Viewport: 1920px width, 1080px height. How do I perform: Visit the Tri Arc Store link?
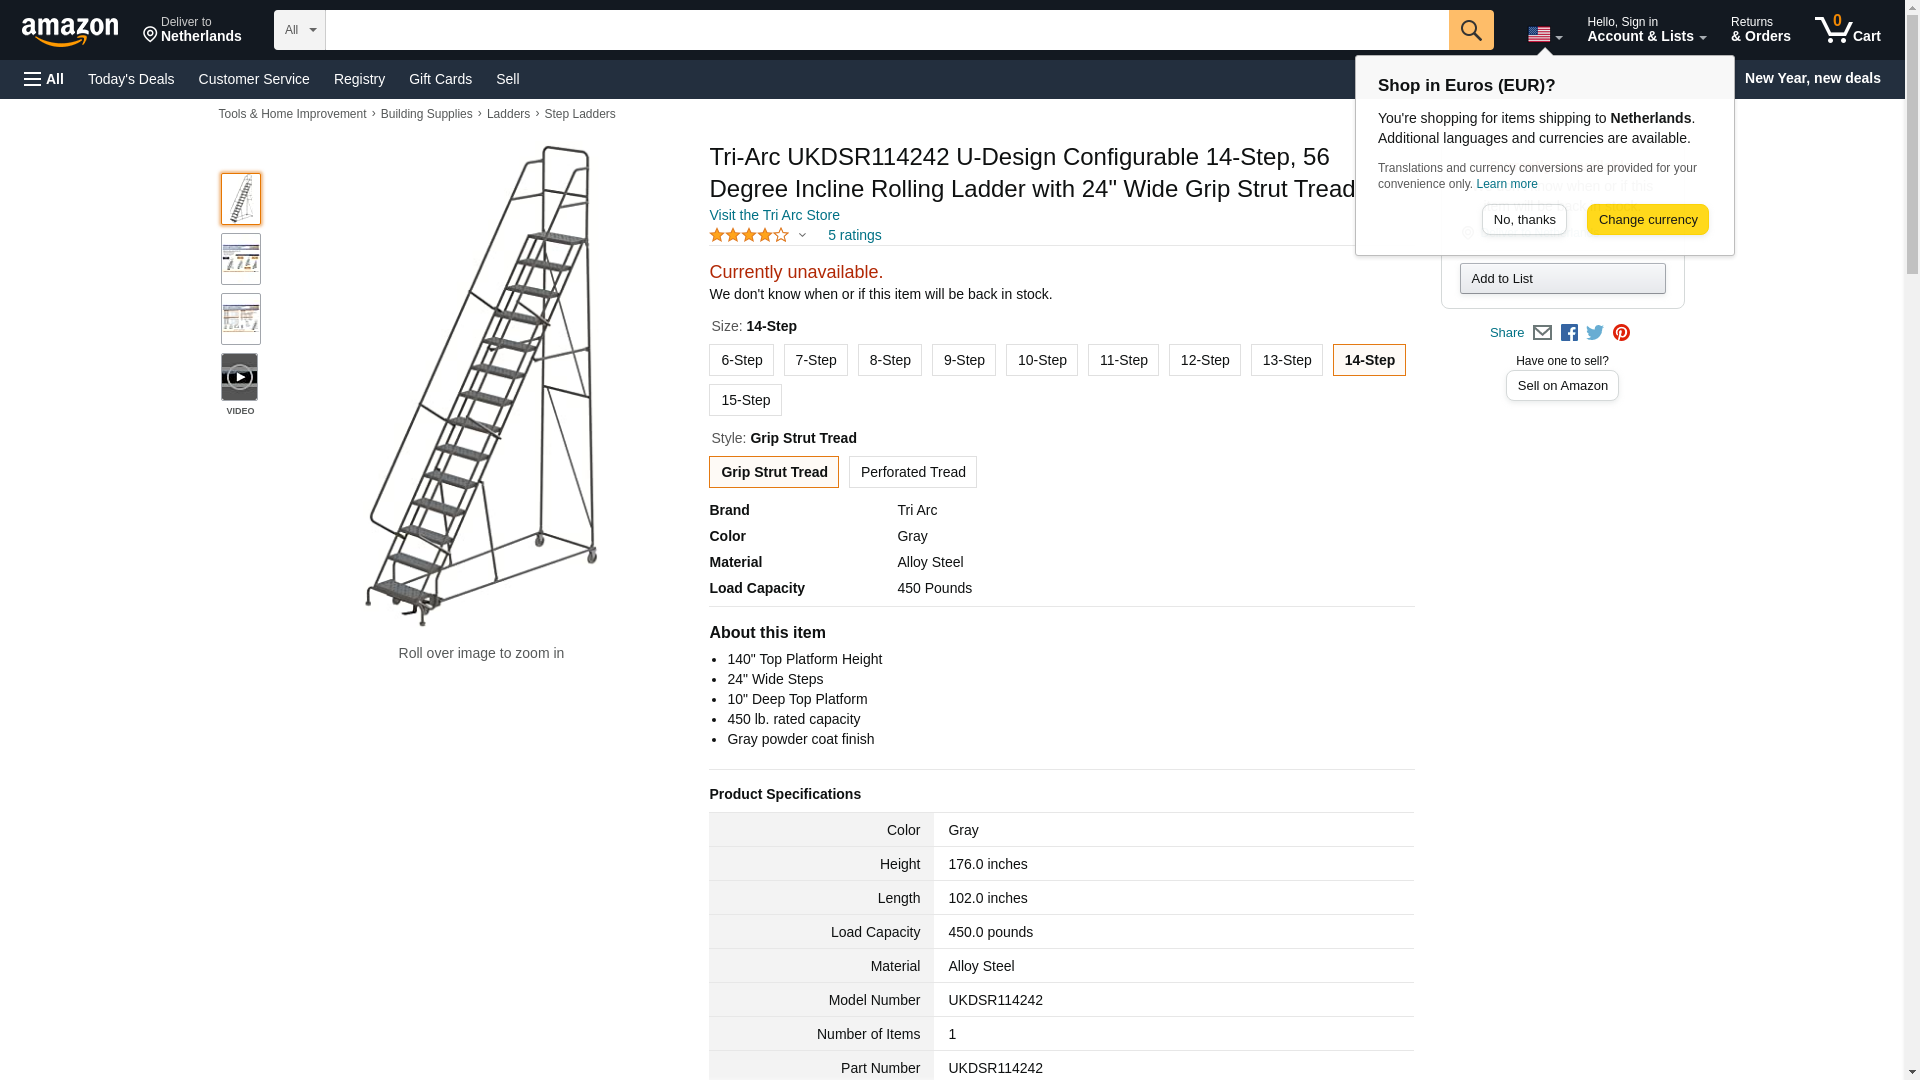[x=774, y=215]
